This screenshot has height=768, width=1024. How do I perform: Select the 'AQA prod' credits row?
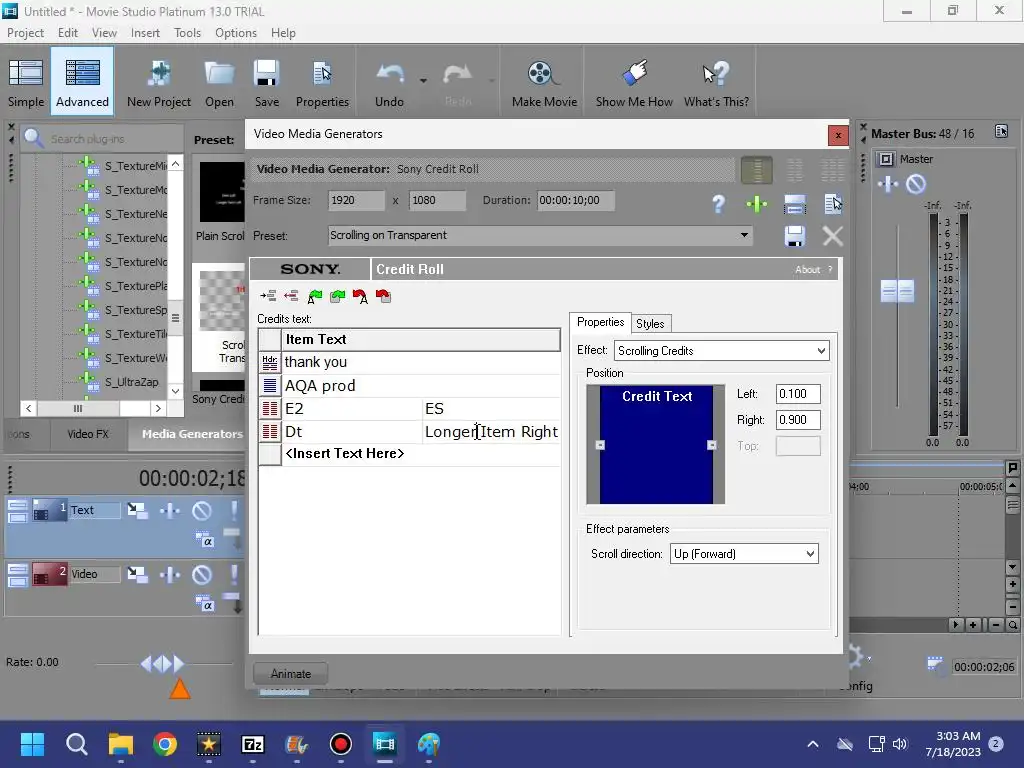point(421,385)
